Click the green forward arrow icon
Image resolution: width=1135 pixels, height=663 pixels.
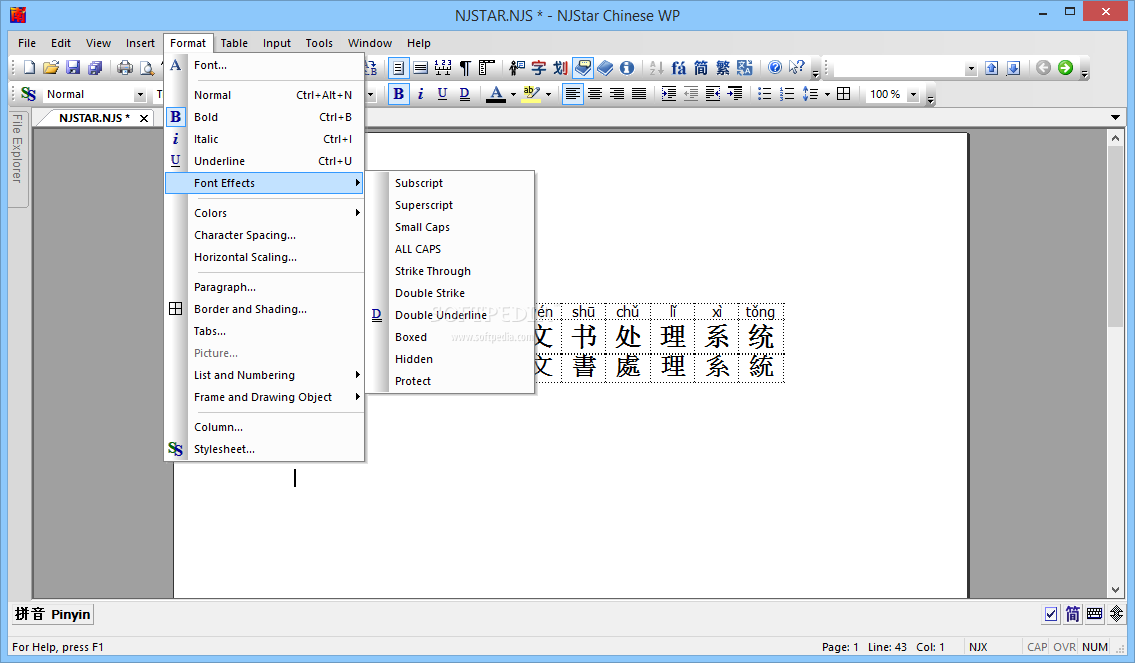(1065, 67)
